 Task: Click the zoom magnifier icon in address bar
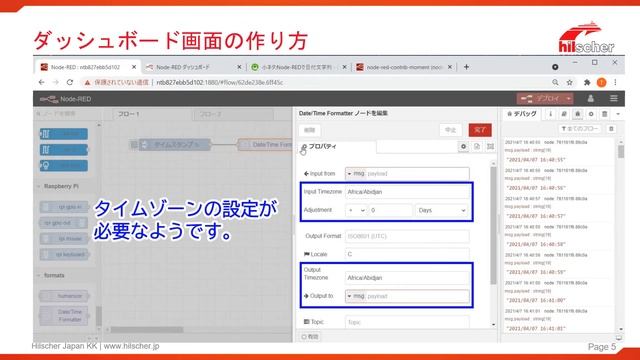tap(555, 82)
